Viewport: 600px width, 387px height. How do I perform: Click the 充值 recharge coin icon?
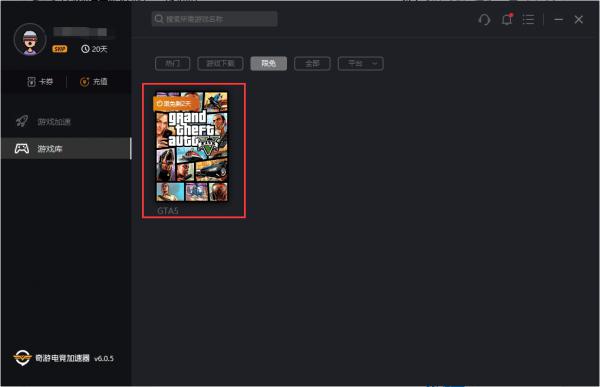pos(84,82)
